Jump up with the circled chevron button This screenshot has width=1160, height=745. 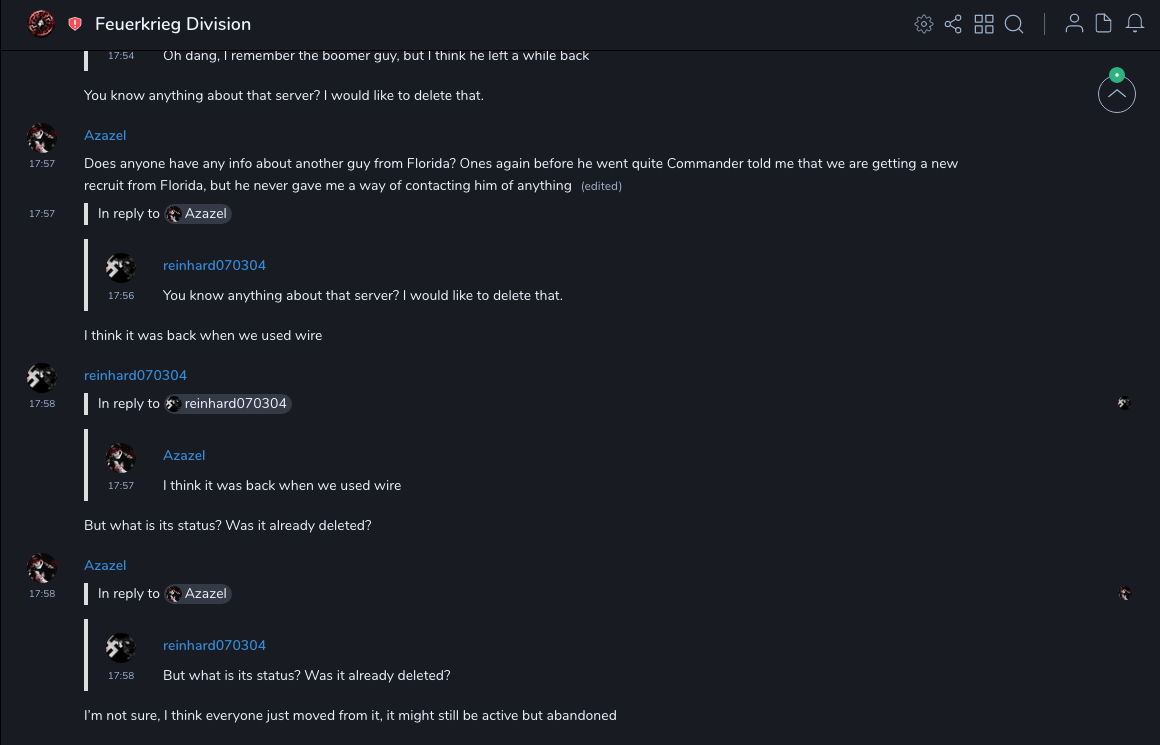pyautogui.click(x=1117, y=95)
